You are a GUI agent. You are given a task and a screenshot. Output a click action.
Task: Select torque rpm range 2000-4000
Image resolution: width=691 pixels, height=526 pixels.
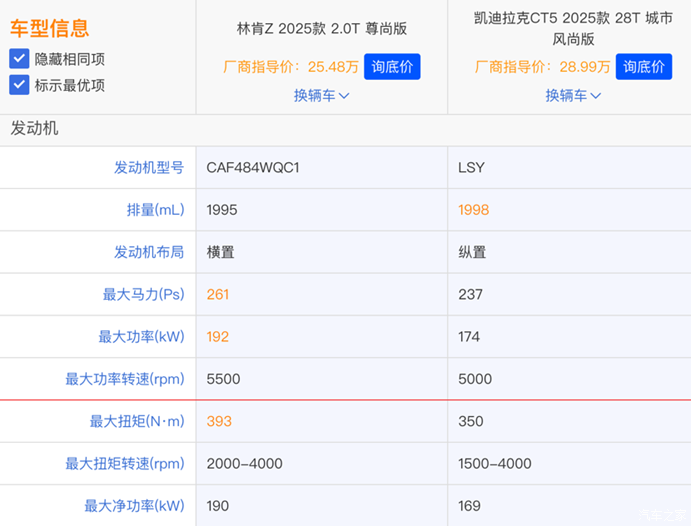tap(245, 463)
